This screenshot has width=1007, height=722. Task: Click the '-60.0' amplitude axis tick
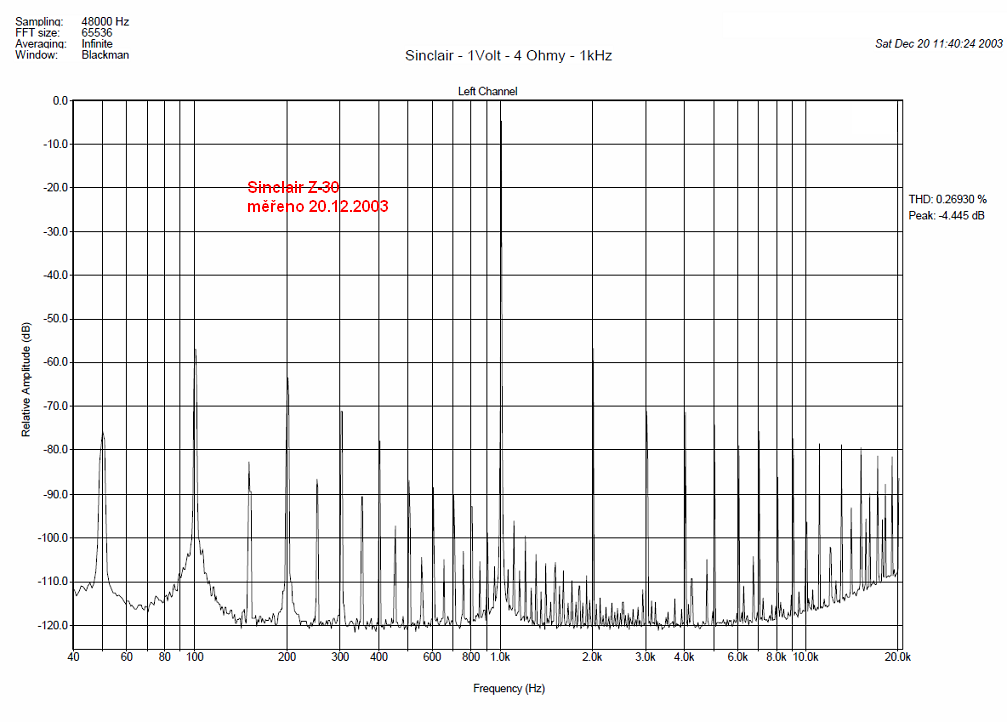pos(56,362)
